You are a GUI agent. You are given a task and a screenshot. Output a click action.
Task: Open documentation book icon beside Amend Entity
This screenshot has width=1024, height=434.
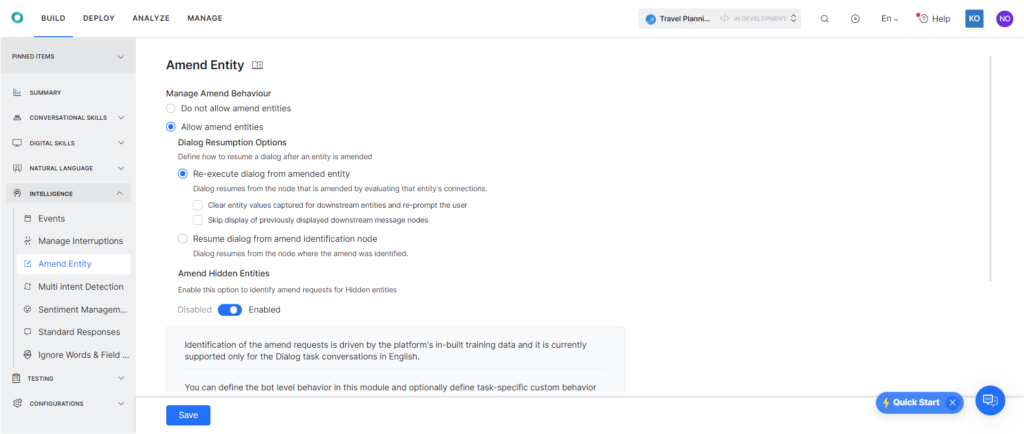pyautogui.click(x=257, y=65)
